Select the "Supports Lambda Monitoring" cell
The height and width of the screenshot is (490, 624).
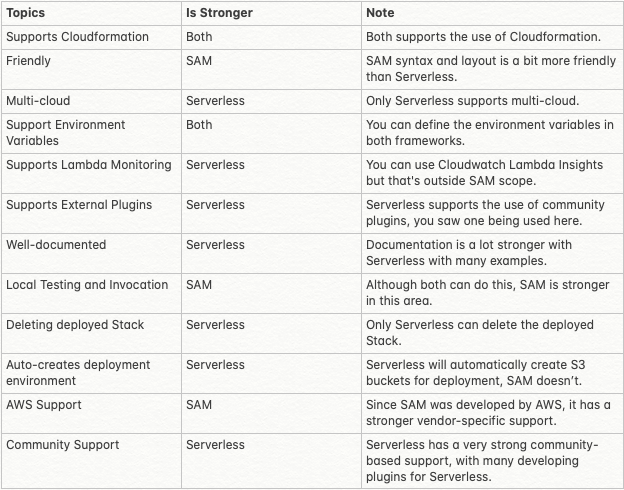coord(89,165)
